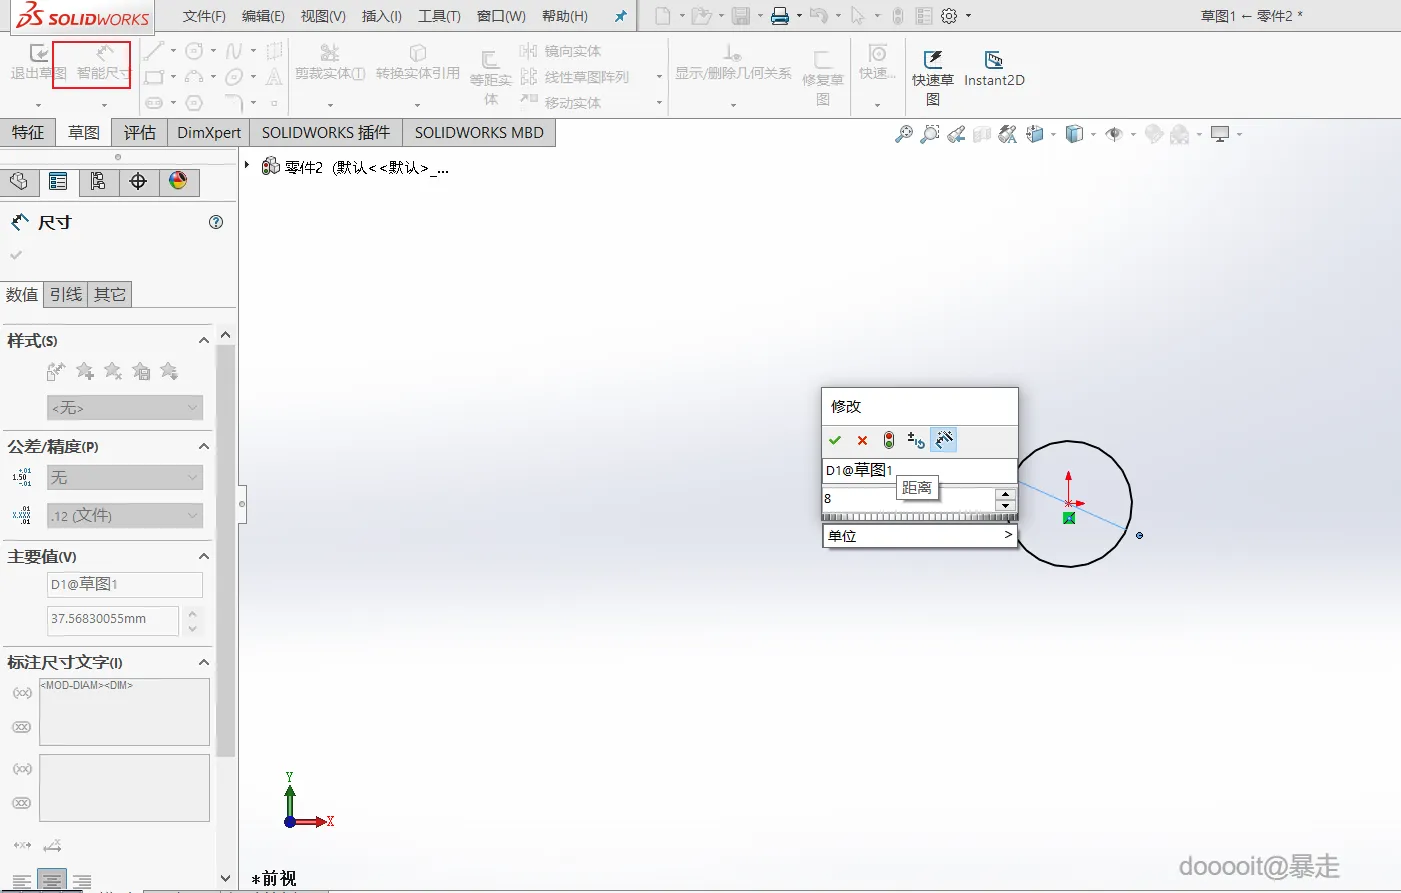The height and width of the screenshot is (893, 1401).
Task: Click the mark dimension for drawing icon
Action: [x=944, y=439]
